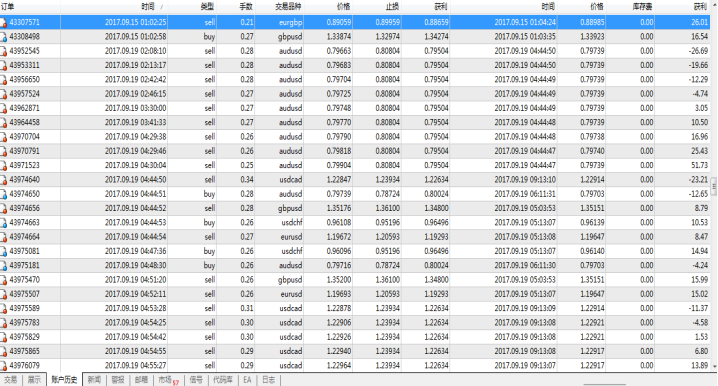Click open time 2017.09.19 04:47:36
Image resolution: width=718 pixels, height=386 pixels.
(136, 251)
